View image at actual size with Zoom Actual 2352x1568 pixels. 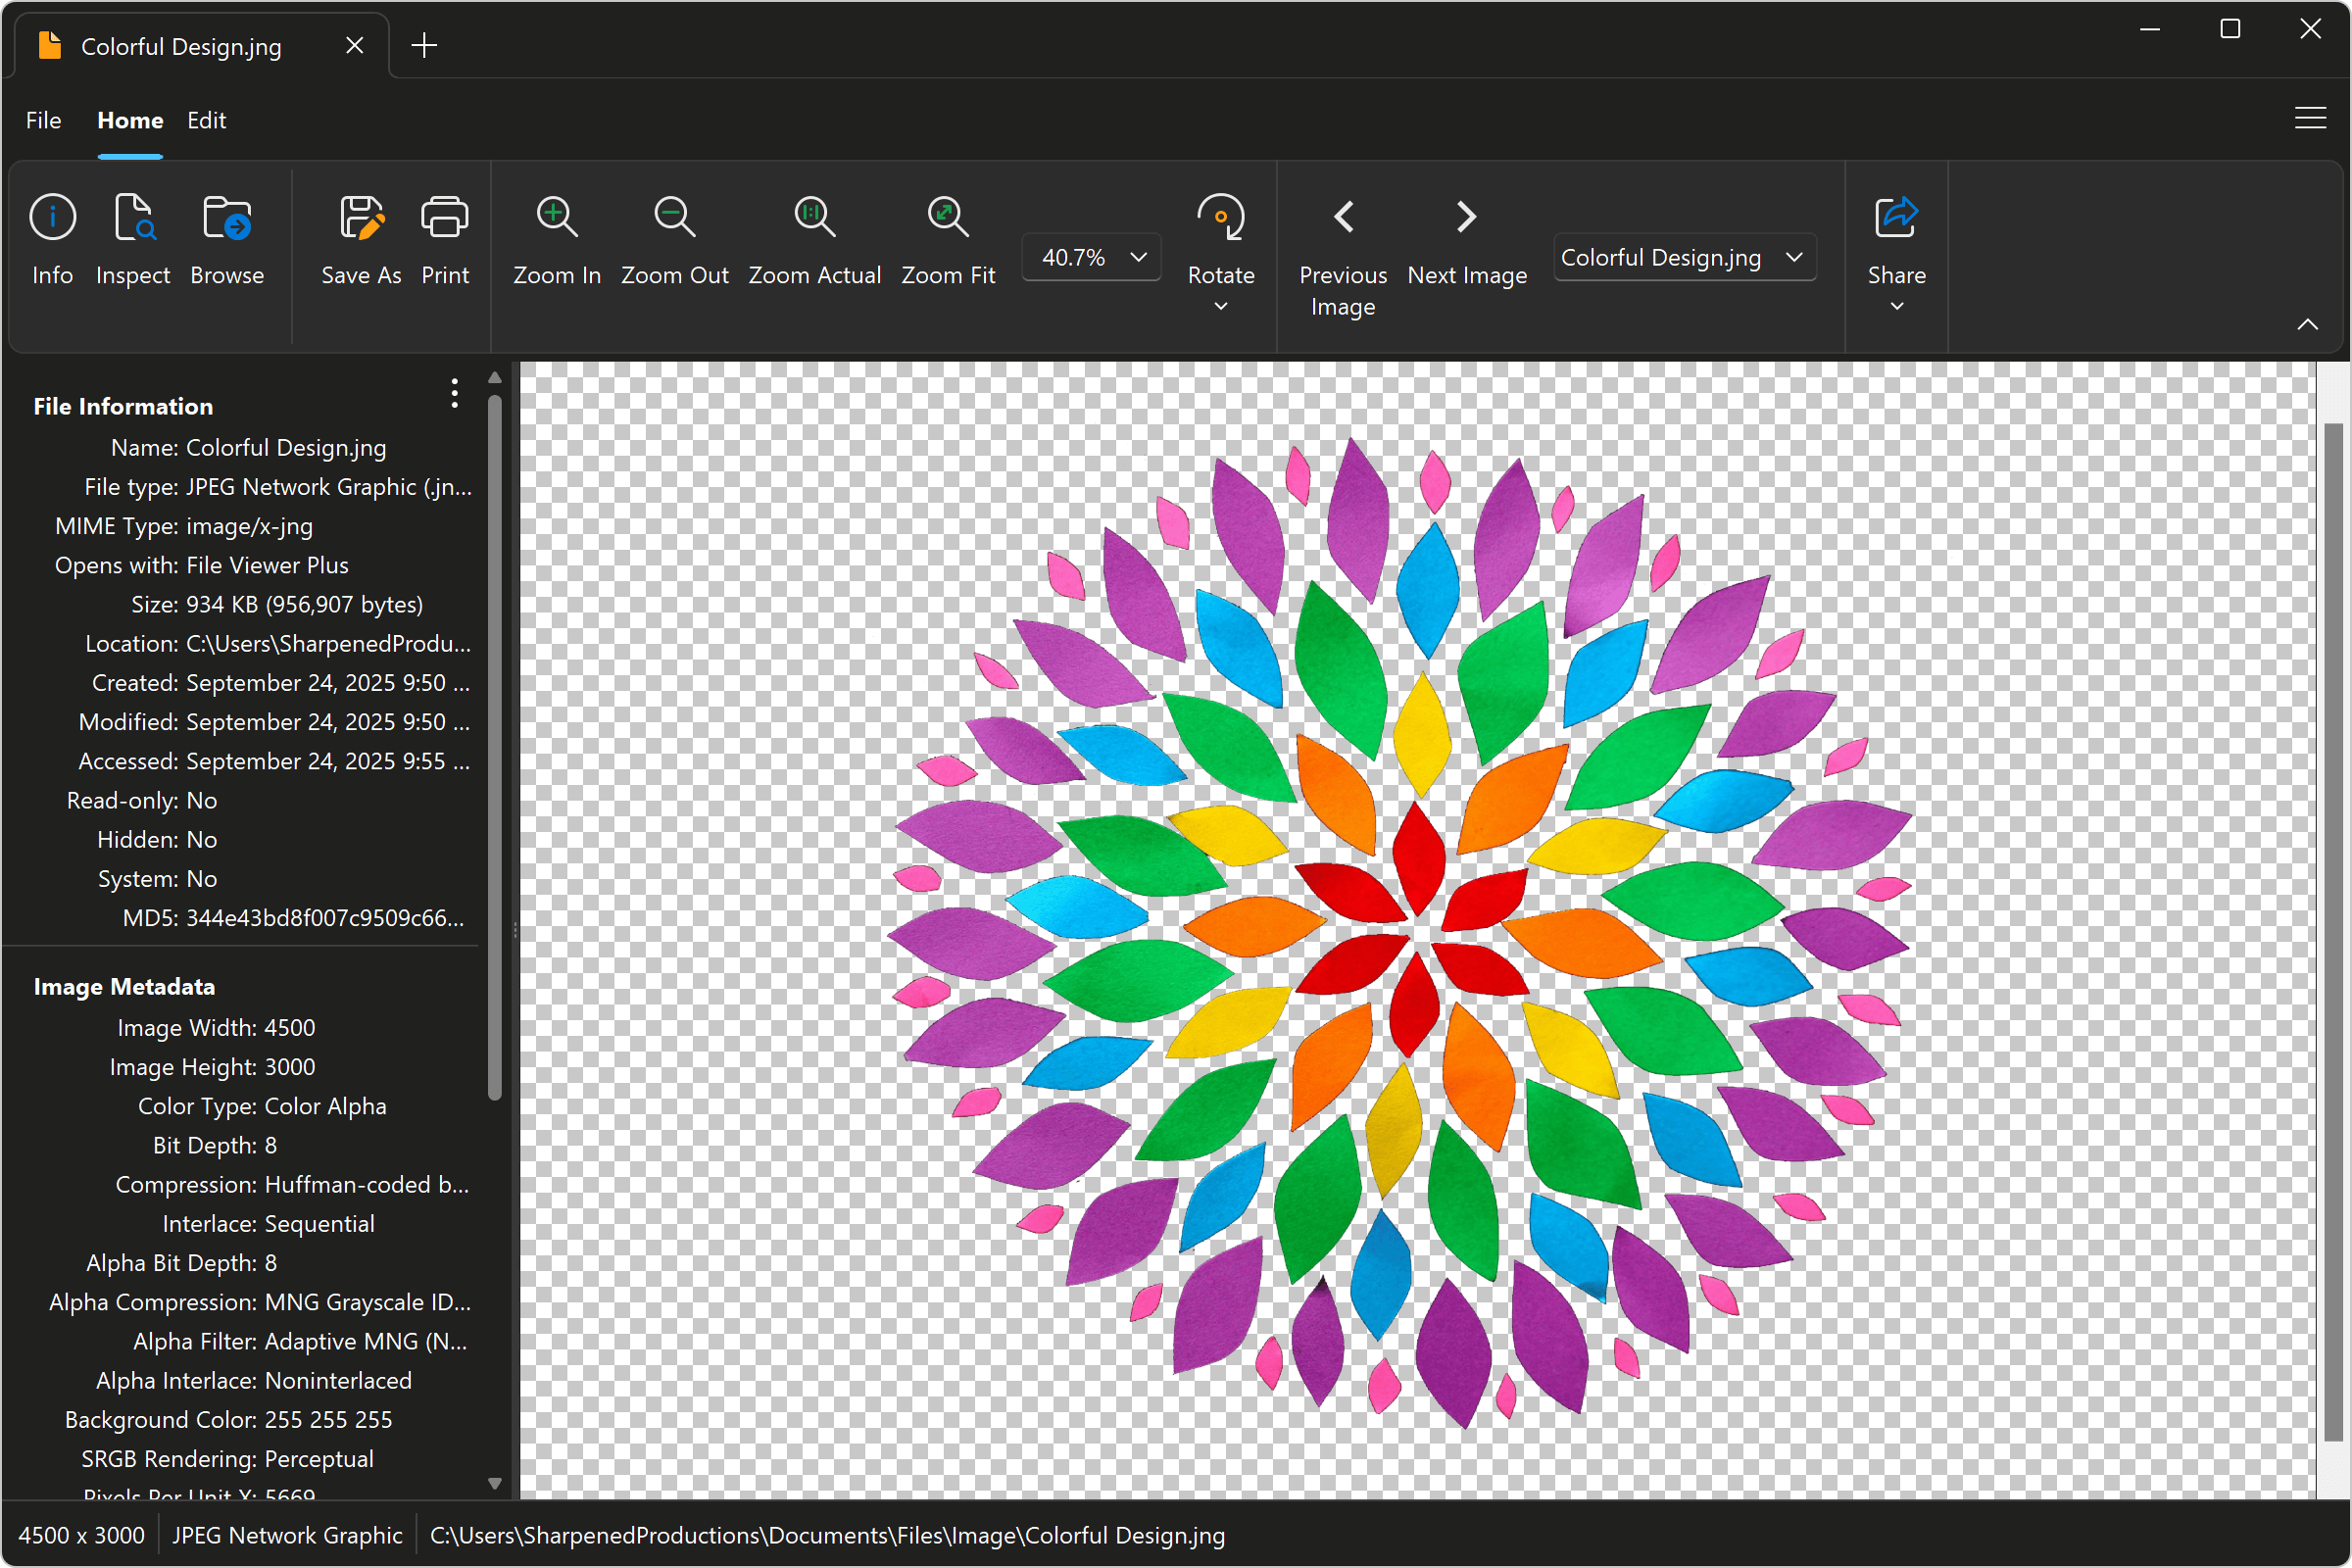pyautogui.click(x=813, y=240)
